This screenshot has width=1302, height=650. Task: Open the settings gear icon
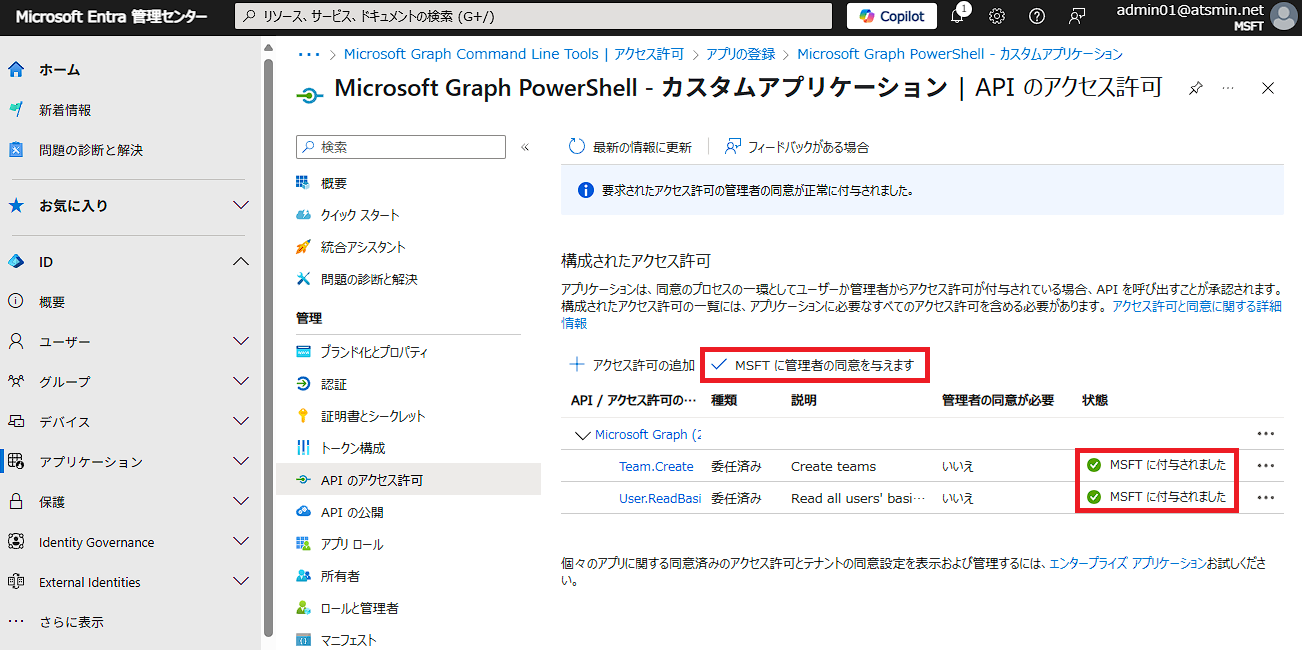tap(995, 15)
